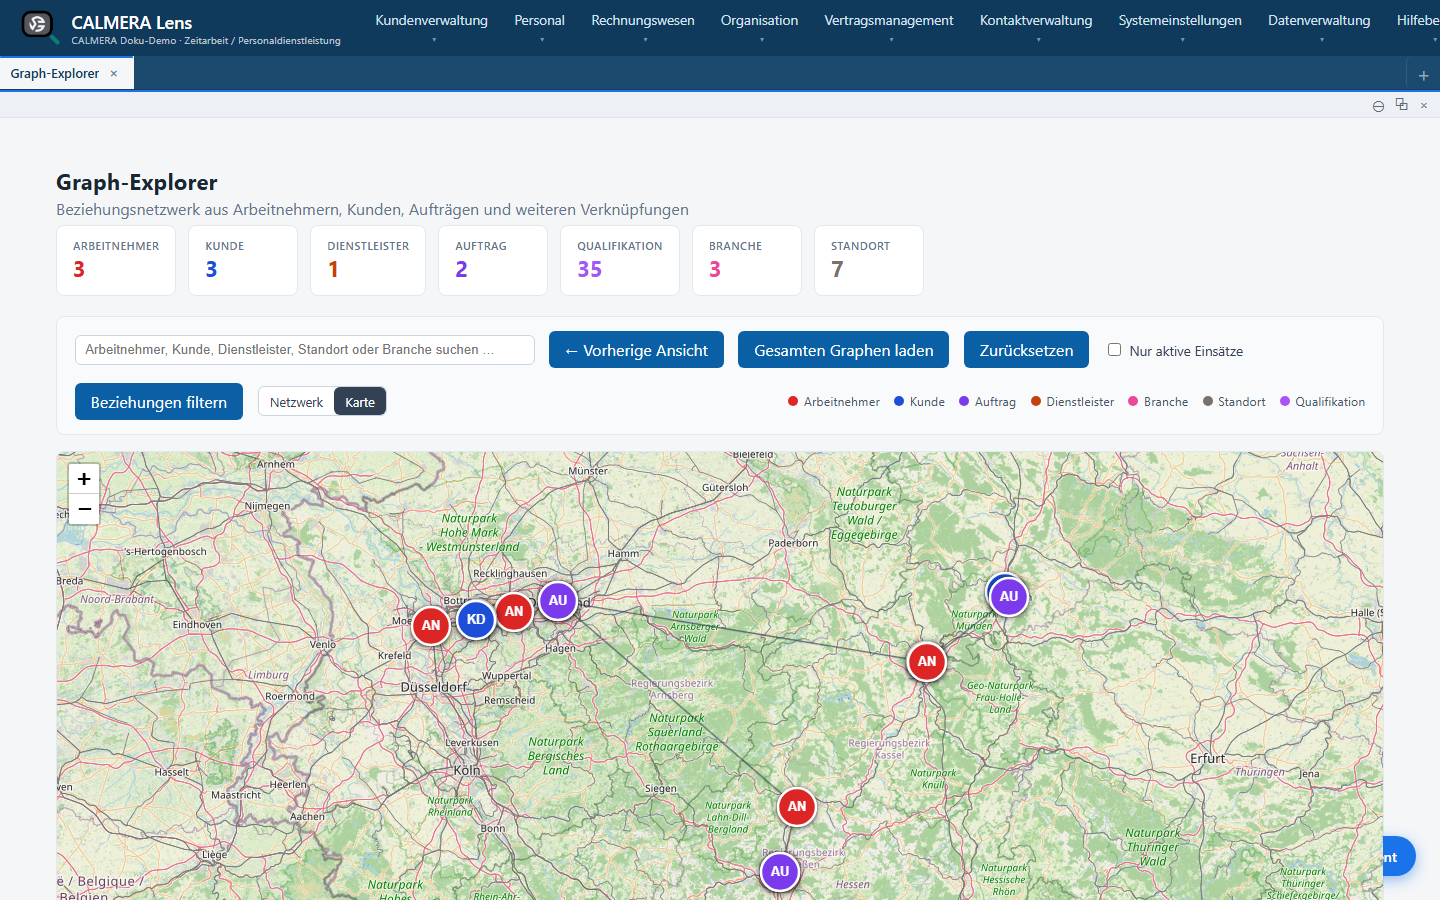Open the Datenverwaltung menu
Viewport: 1440px width, 900px height.
1319,27
